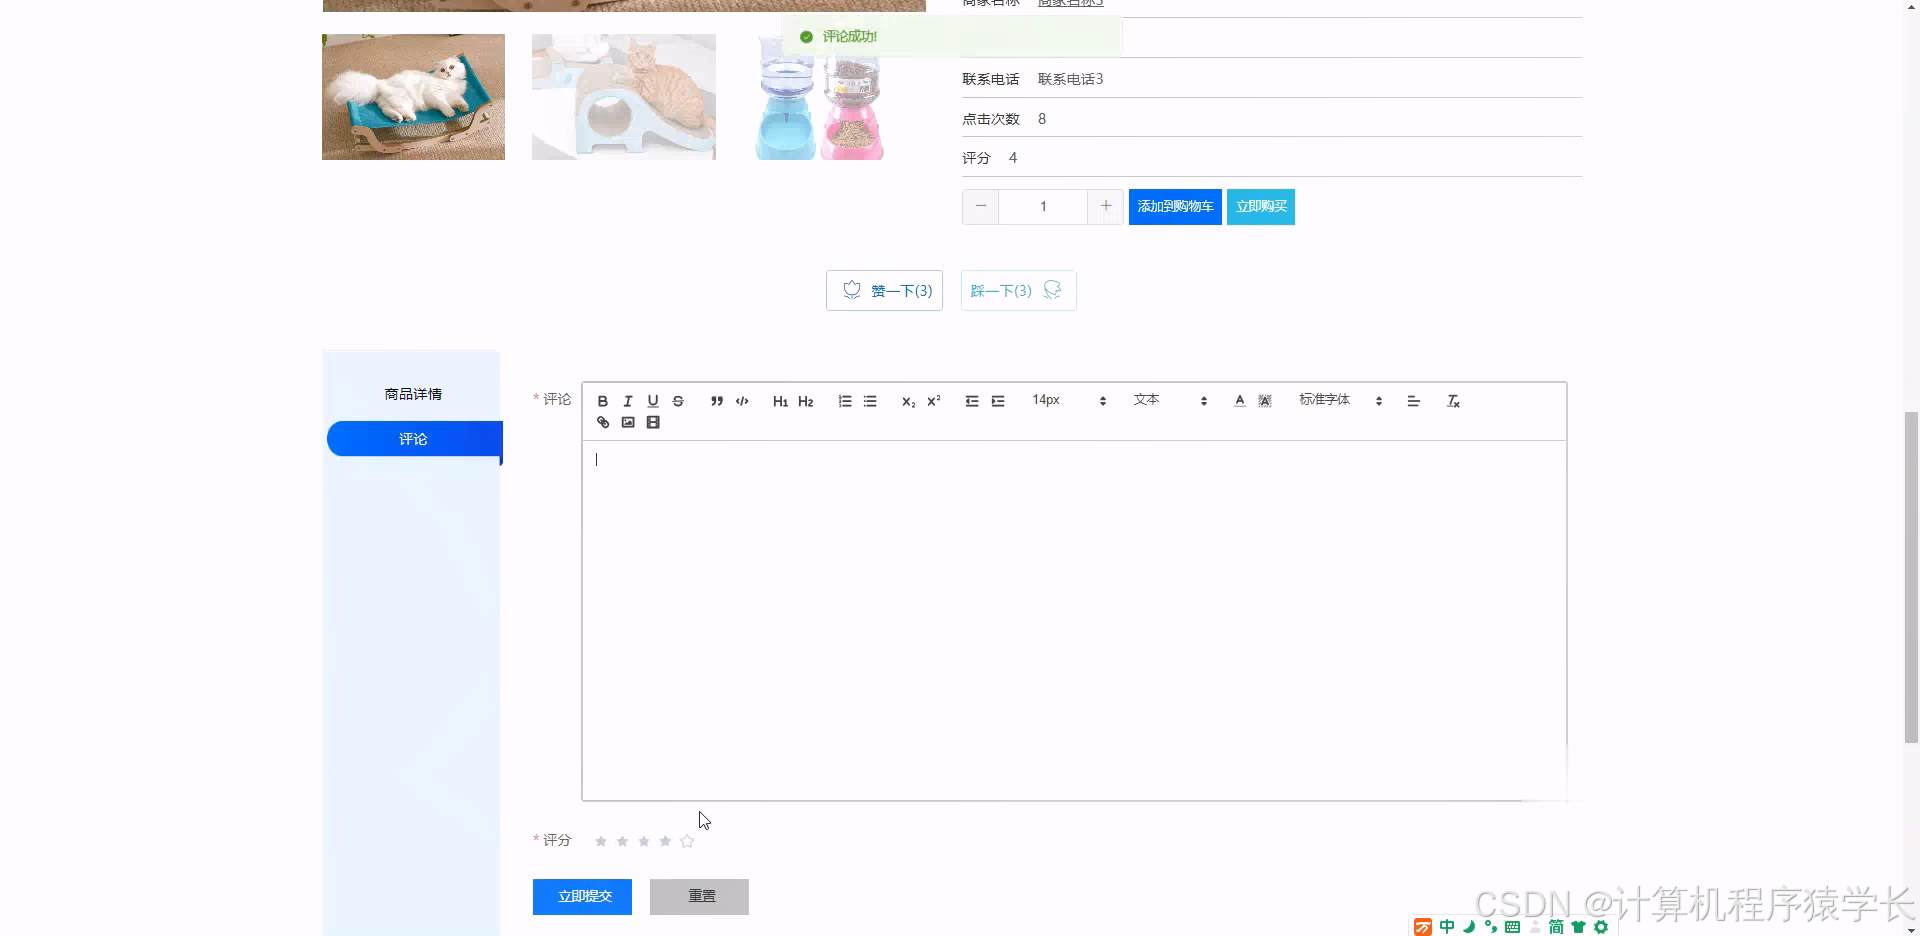Insert a blockquote in the editor
This screenshot has height=936, width=1920.
[x=717, y=400]
